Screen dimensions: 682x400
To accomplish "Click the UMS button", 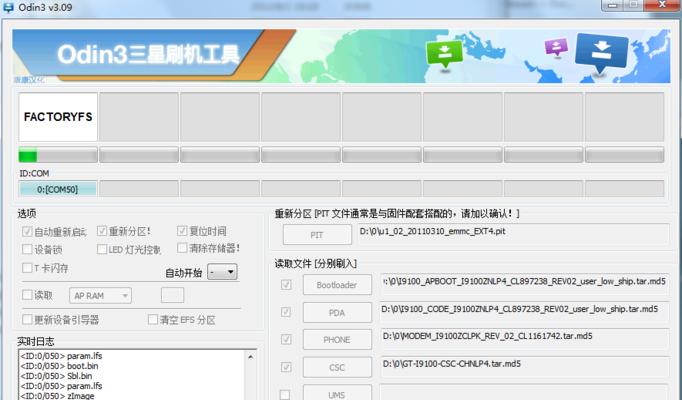I will 337,393.
